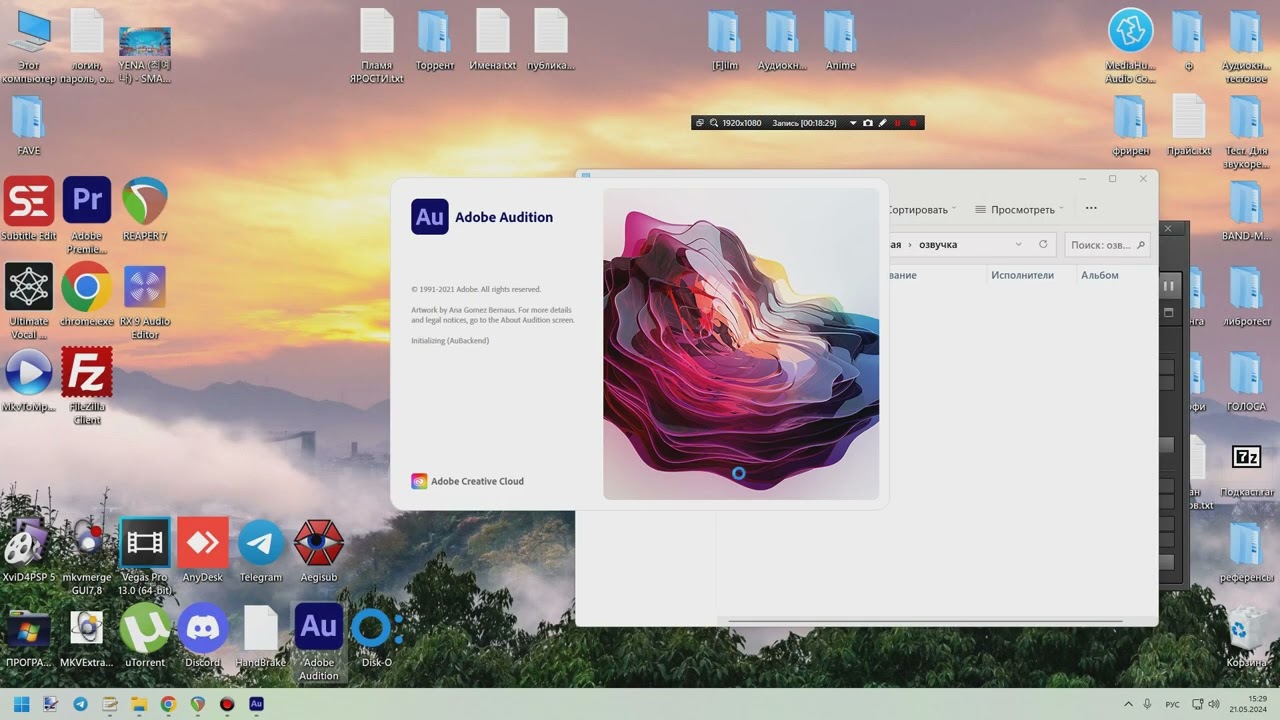Open the volume control in the tray
The height and width of the screenshot is (720, 1280).
point(1214,704)
